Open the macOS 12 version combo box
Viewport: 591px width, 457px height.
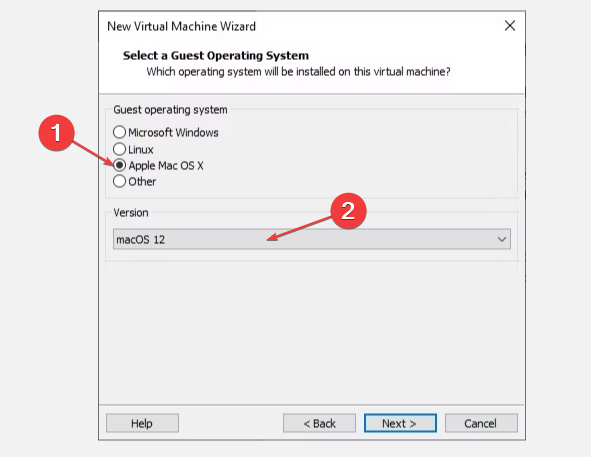[x=312, y=239]
